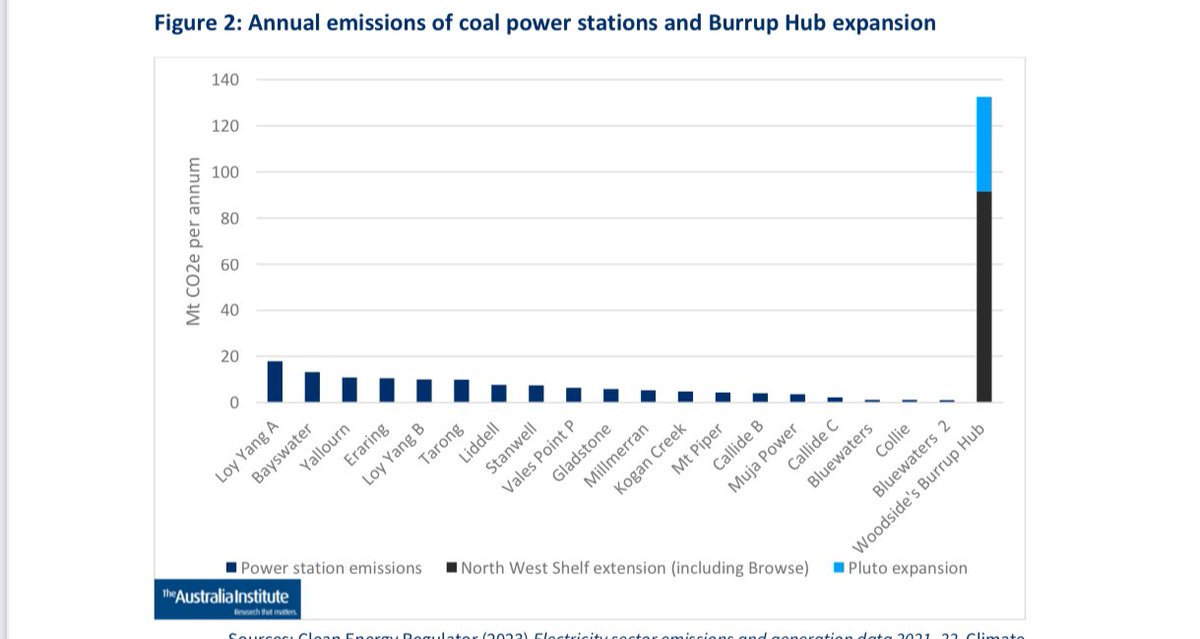Click the 60 y-axis value
The image size is (1200, 639).
coord(230,265)
